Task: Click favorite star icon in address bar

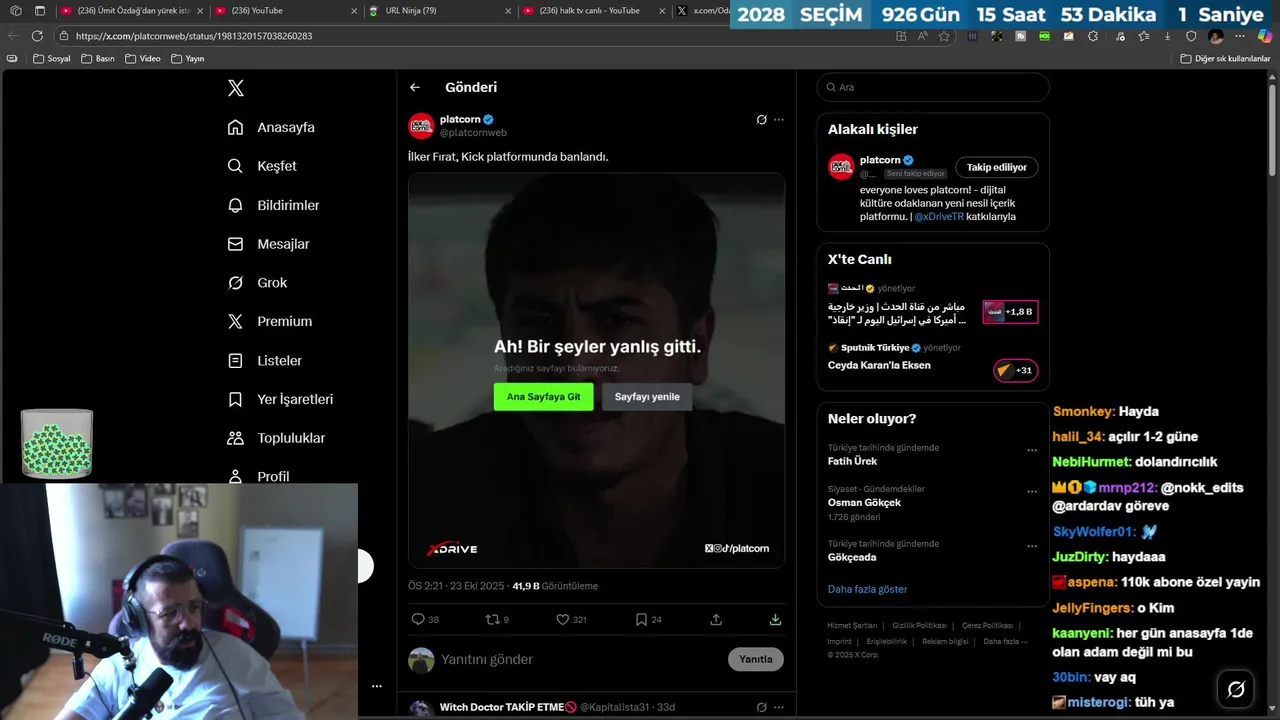Action: tap(944, 36)
